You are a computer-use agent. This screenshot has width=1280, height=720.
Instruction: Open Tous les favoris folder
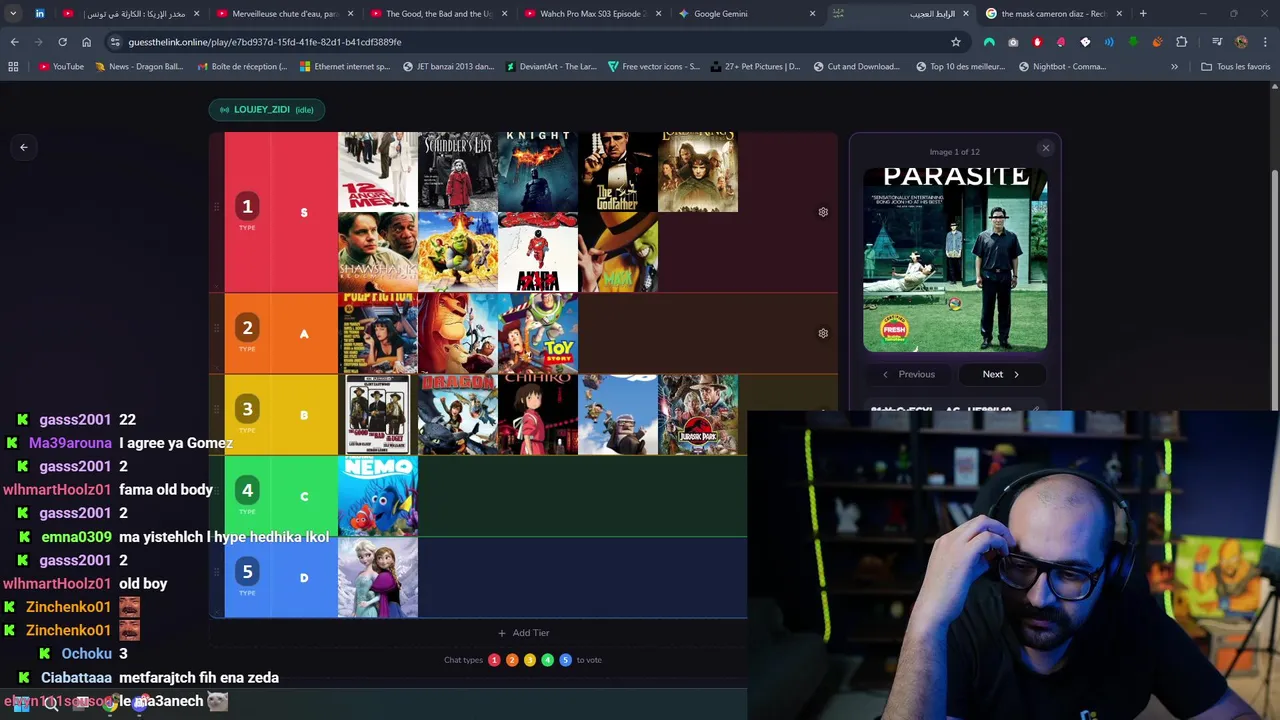[x=1235, y=67]
